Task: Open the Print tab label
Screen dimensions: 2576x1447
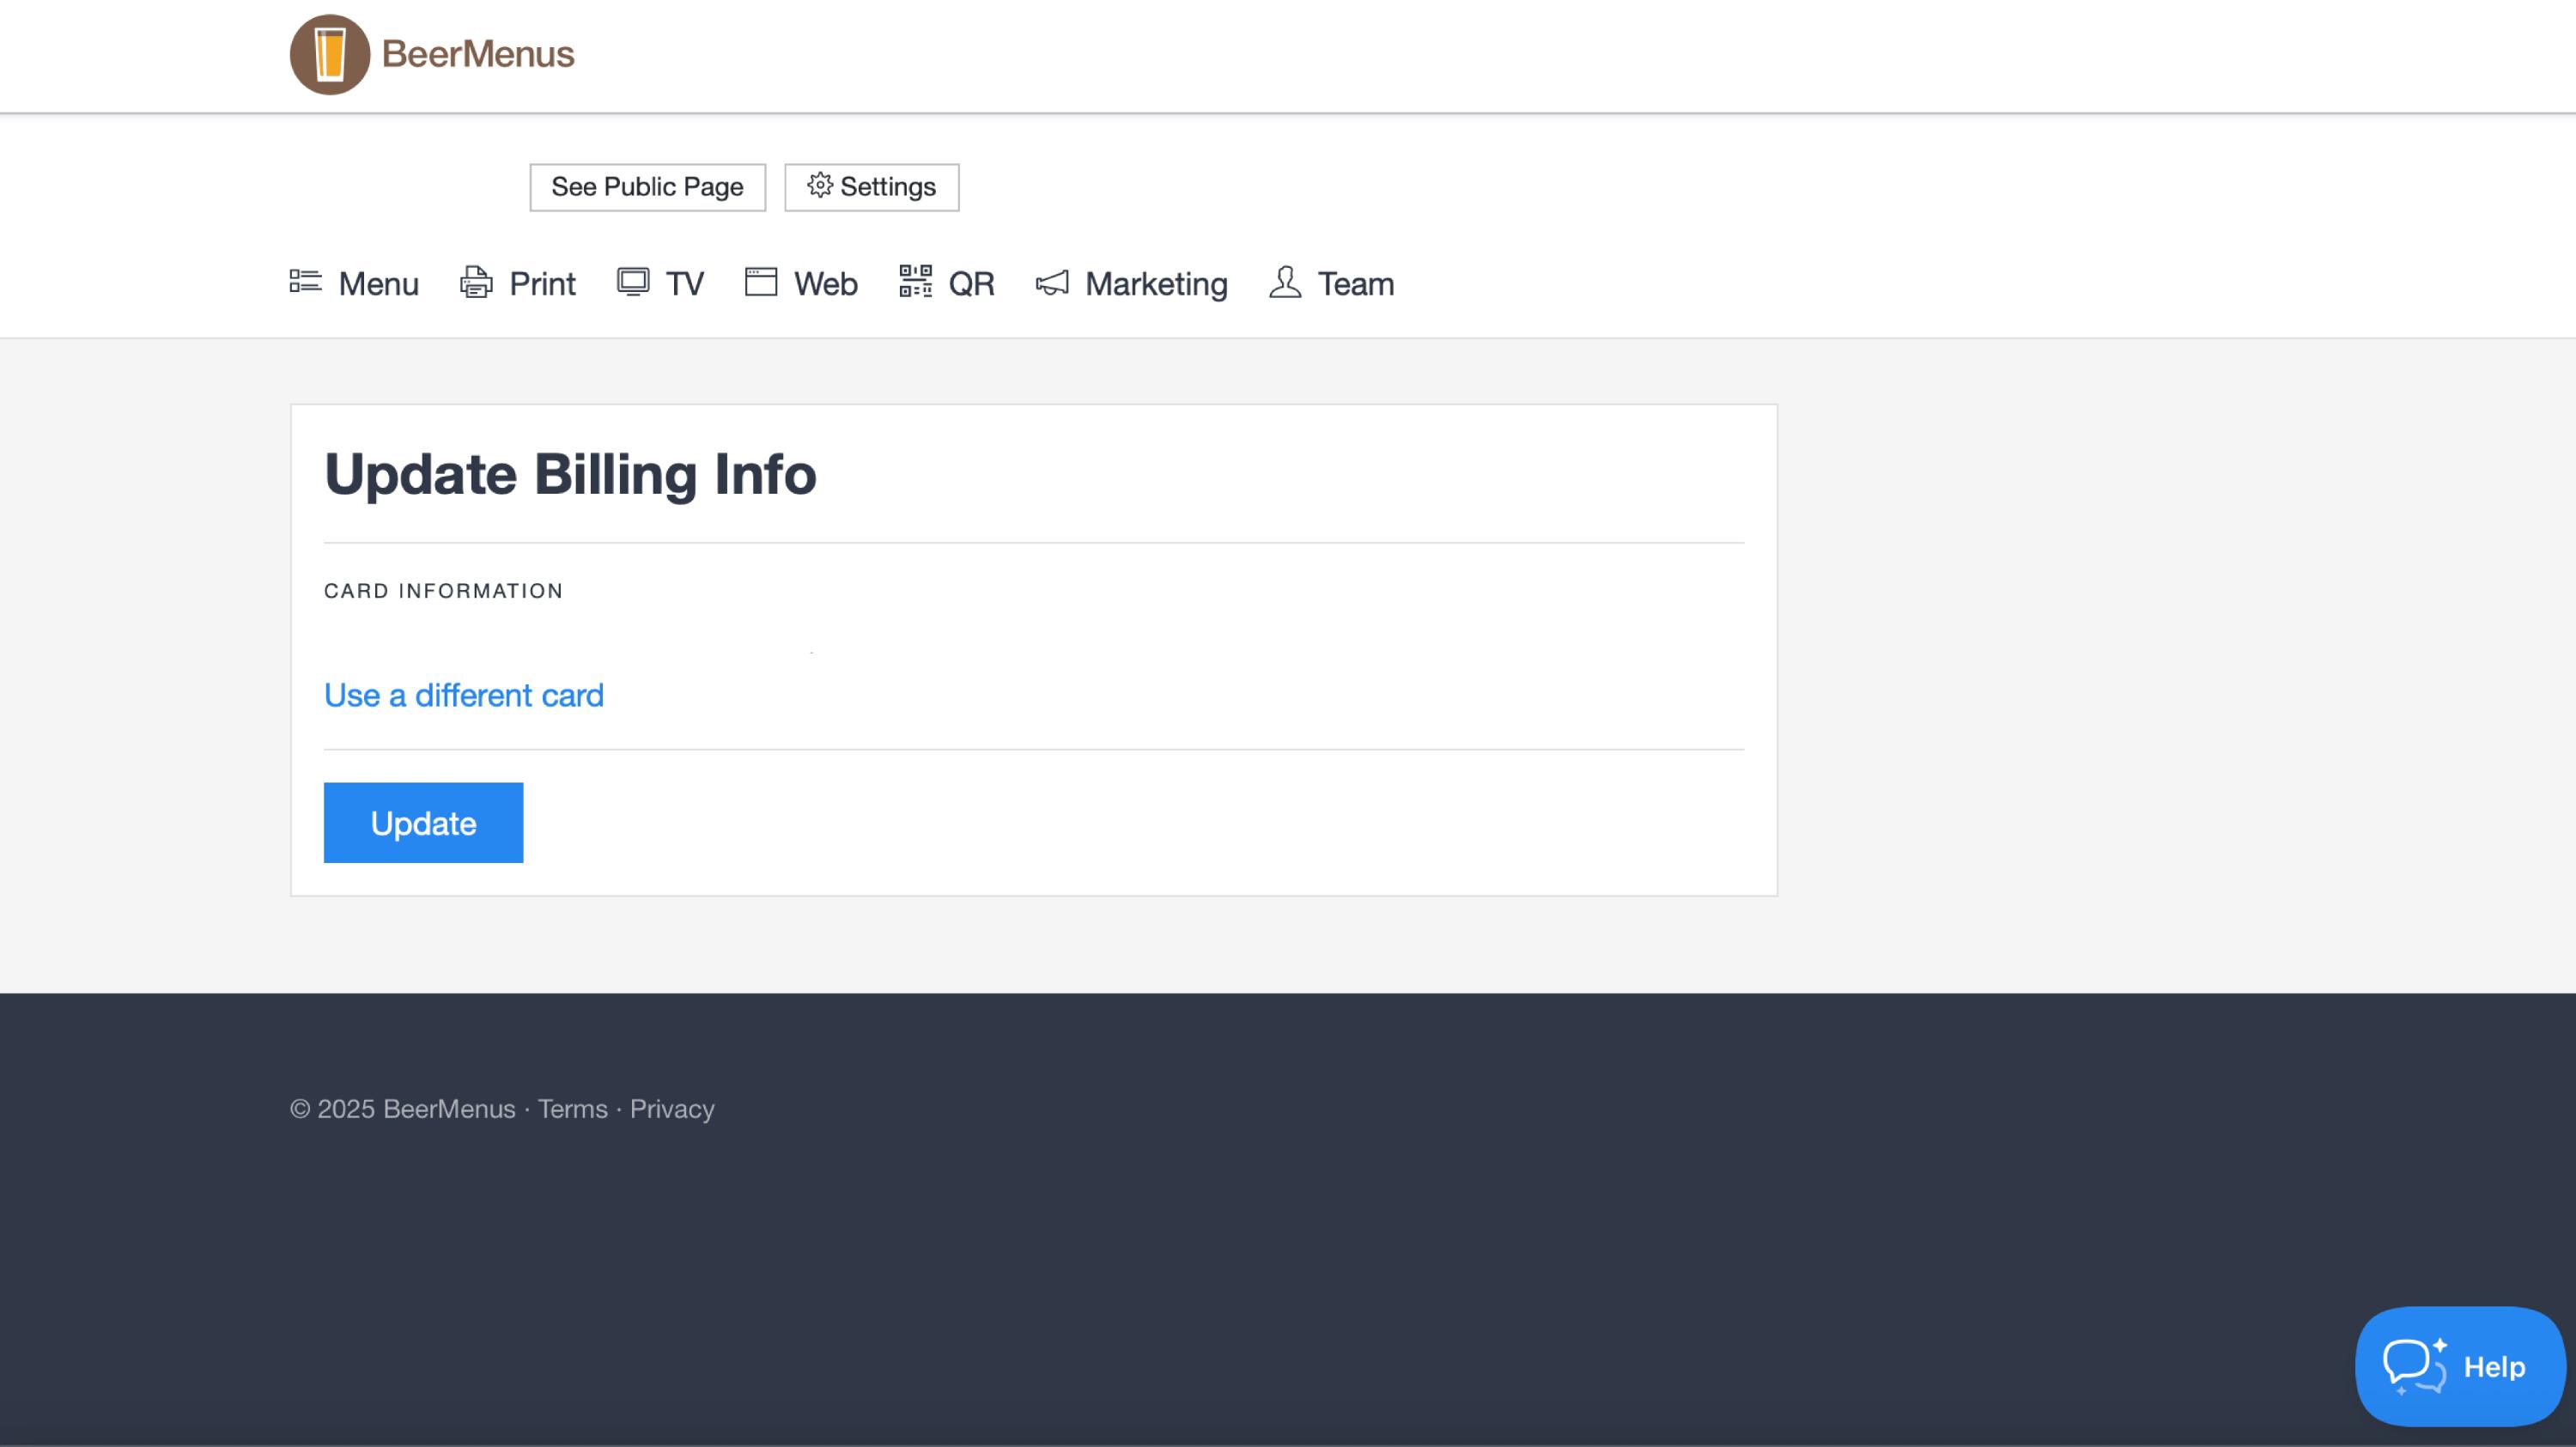Action: click(542, 284)
